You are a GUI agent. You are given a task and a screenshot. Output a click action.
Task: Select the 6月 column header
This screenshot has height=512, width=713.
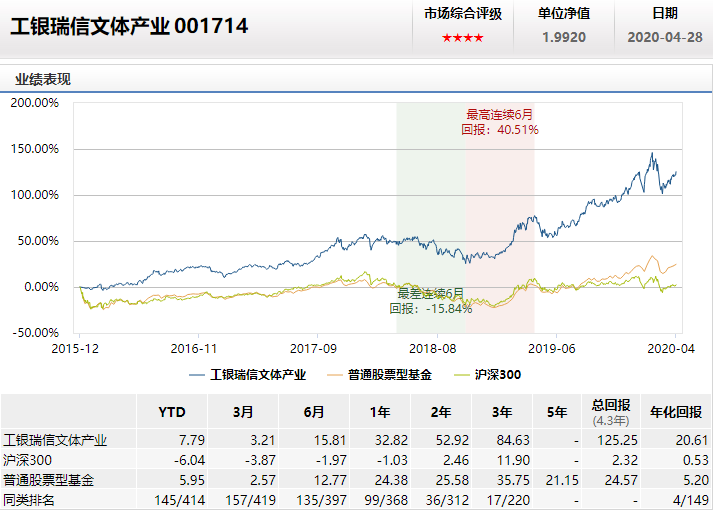314,412
